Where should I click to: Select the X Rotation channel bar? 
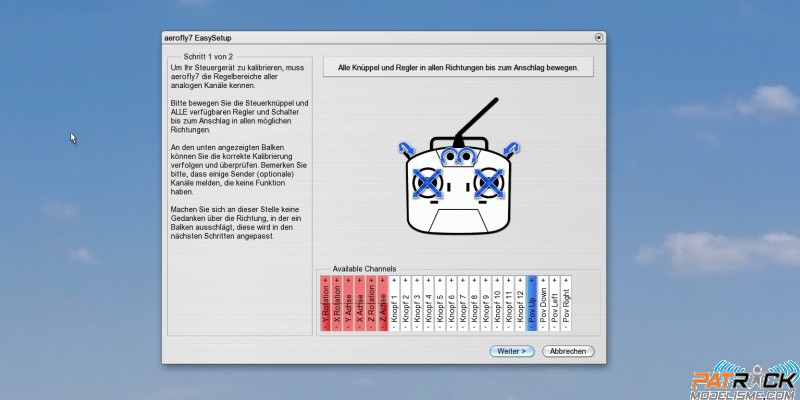(x=337, y=303)
